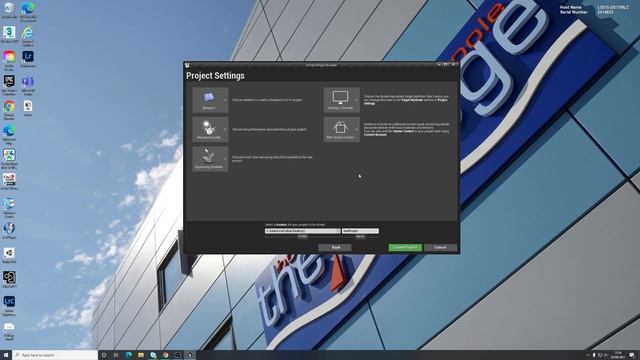
Task: Click the green Create Project button
Action: pyautogui.click(x=405, y=247)
